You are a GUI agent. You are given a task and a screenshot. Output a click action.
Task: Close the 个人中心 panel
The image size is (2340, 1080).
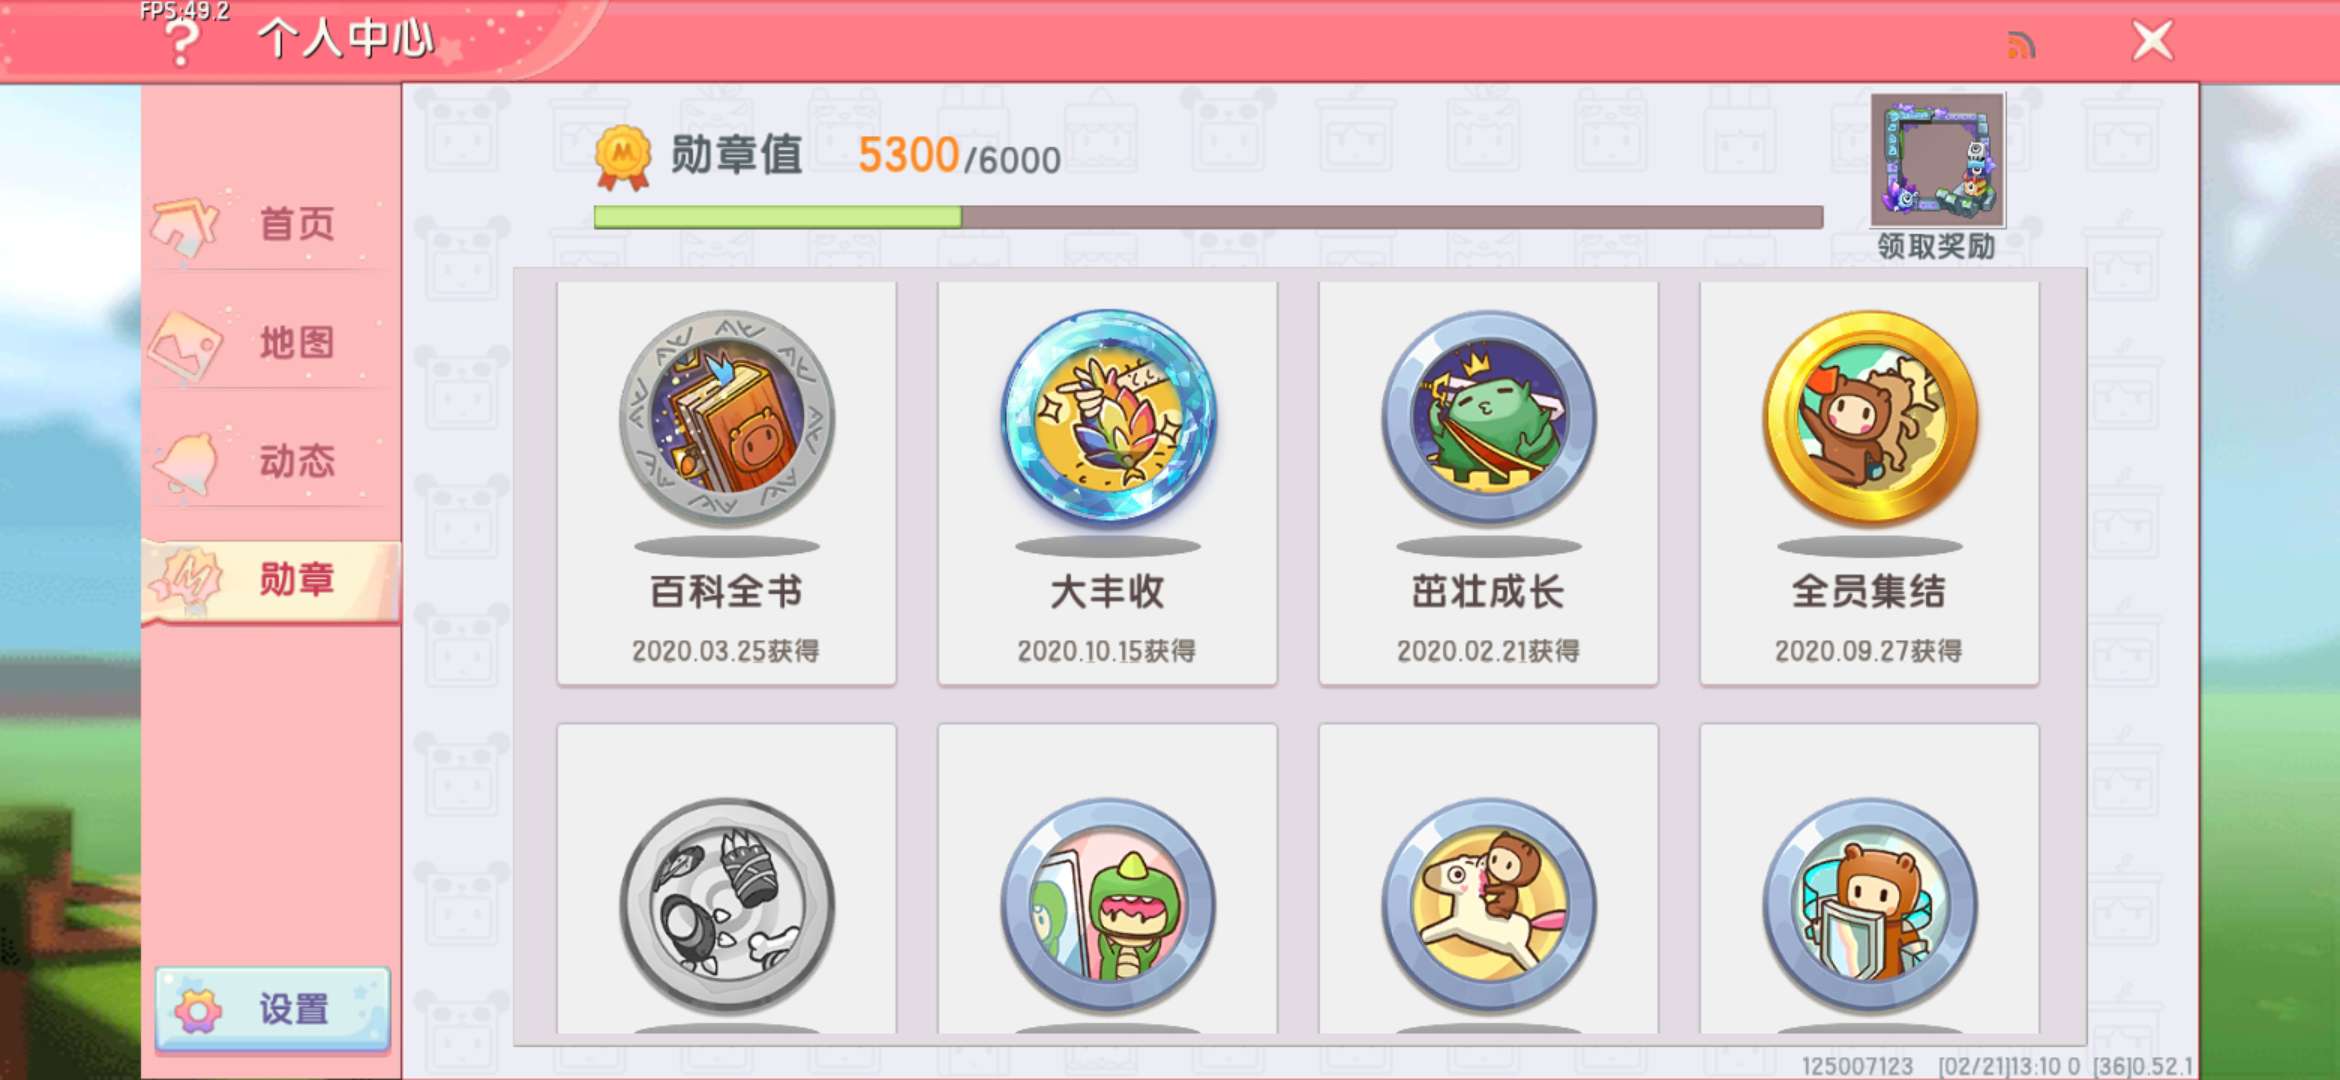(2152, 41)
